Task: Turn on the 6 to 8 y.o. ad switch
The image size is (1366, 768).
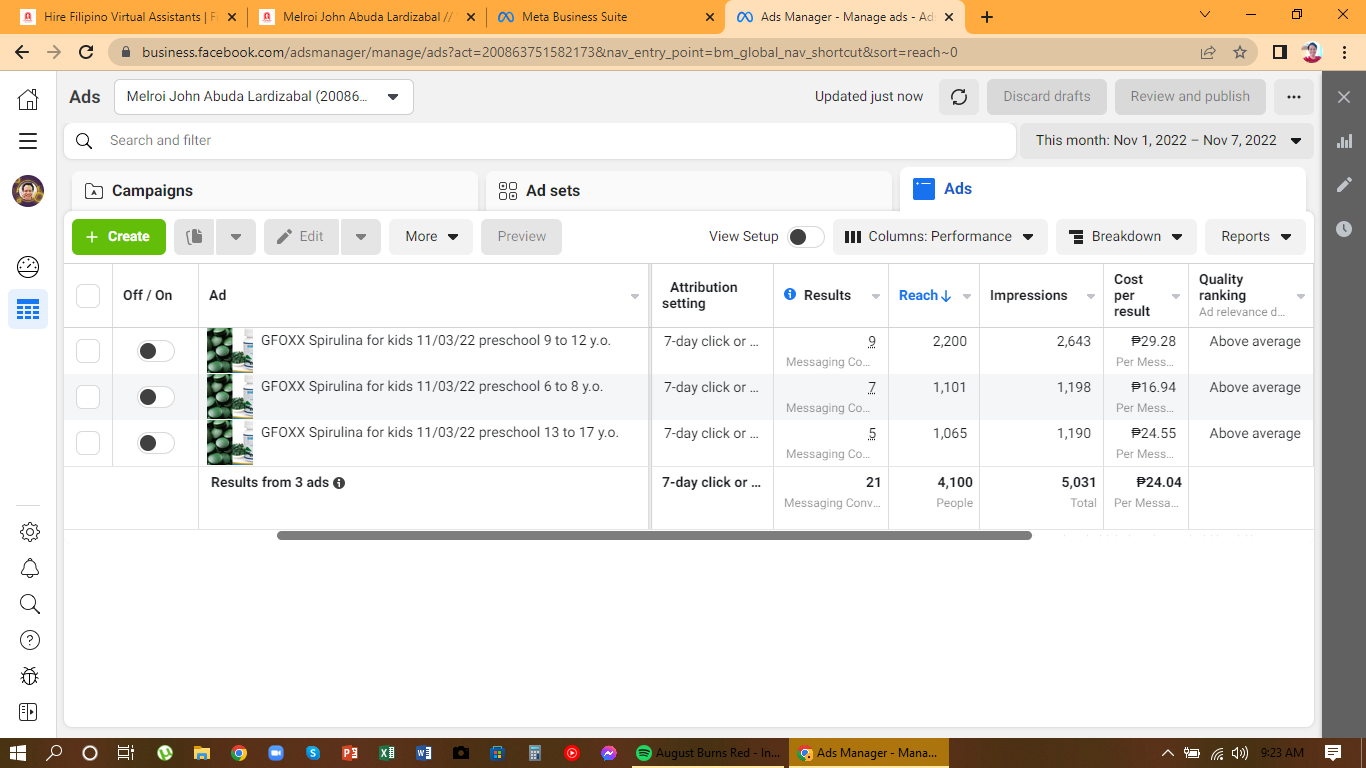Action: tap(156, 397)
